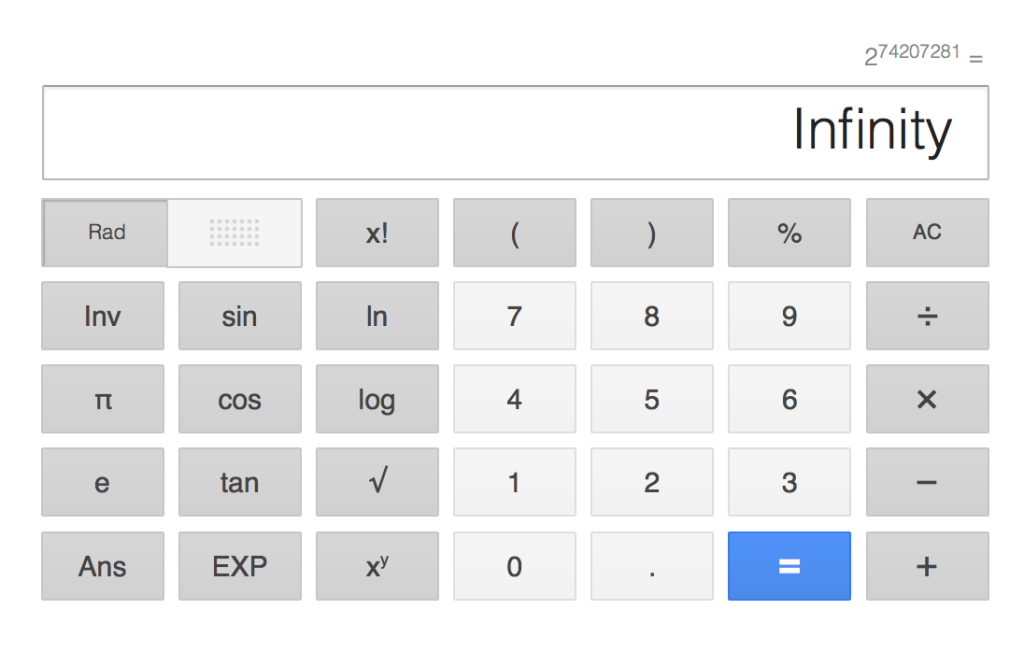1024x652 pixels.
Task: Insert an opening parenthesis
Action: pyautogui.click(x=515, y=233)
